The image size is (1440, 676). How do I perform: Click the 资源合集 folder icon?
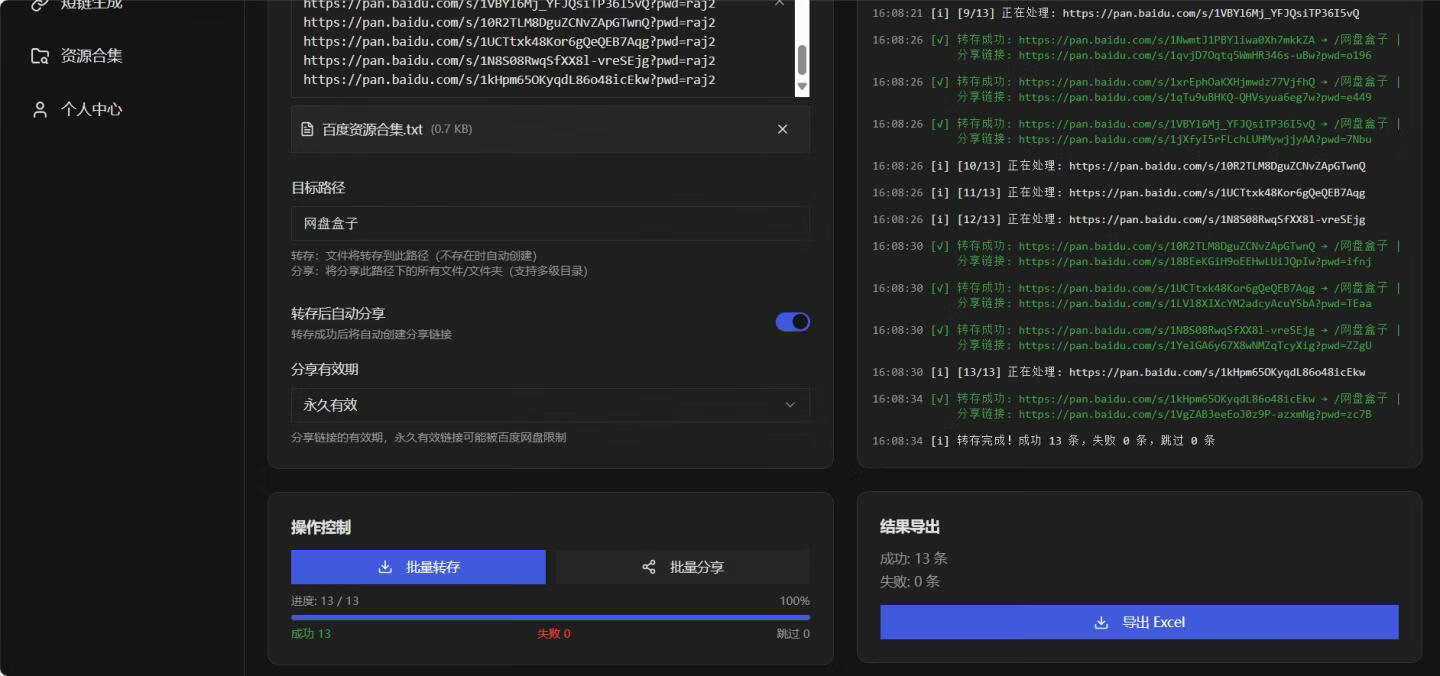click(x=40, y=56)
